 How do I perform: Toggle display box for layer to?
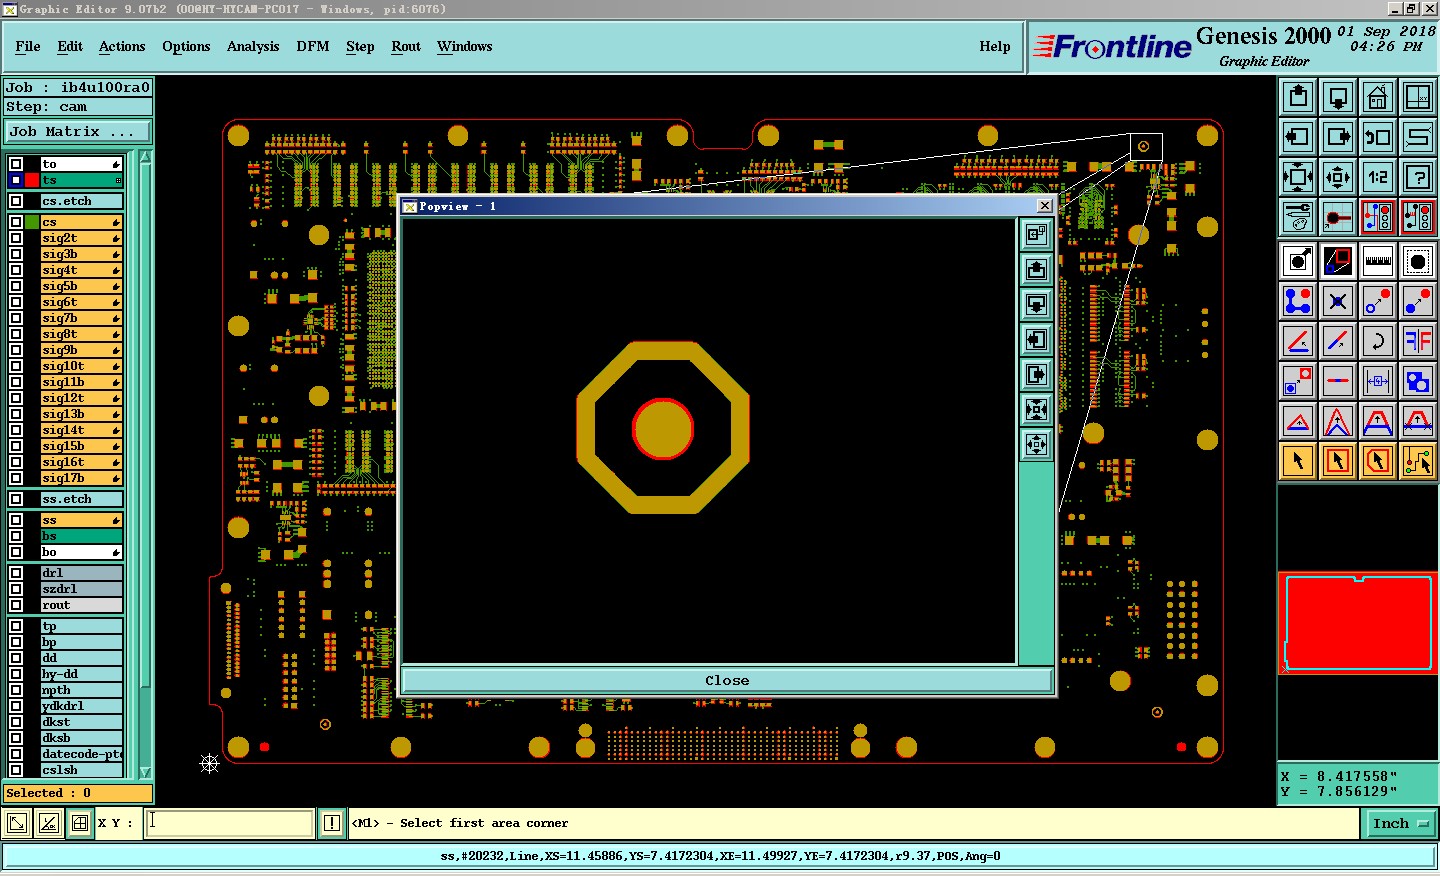pos(16,164)
